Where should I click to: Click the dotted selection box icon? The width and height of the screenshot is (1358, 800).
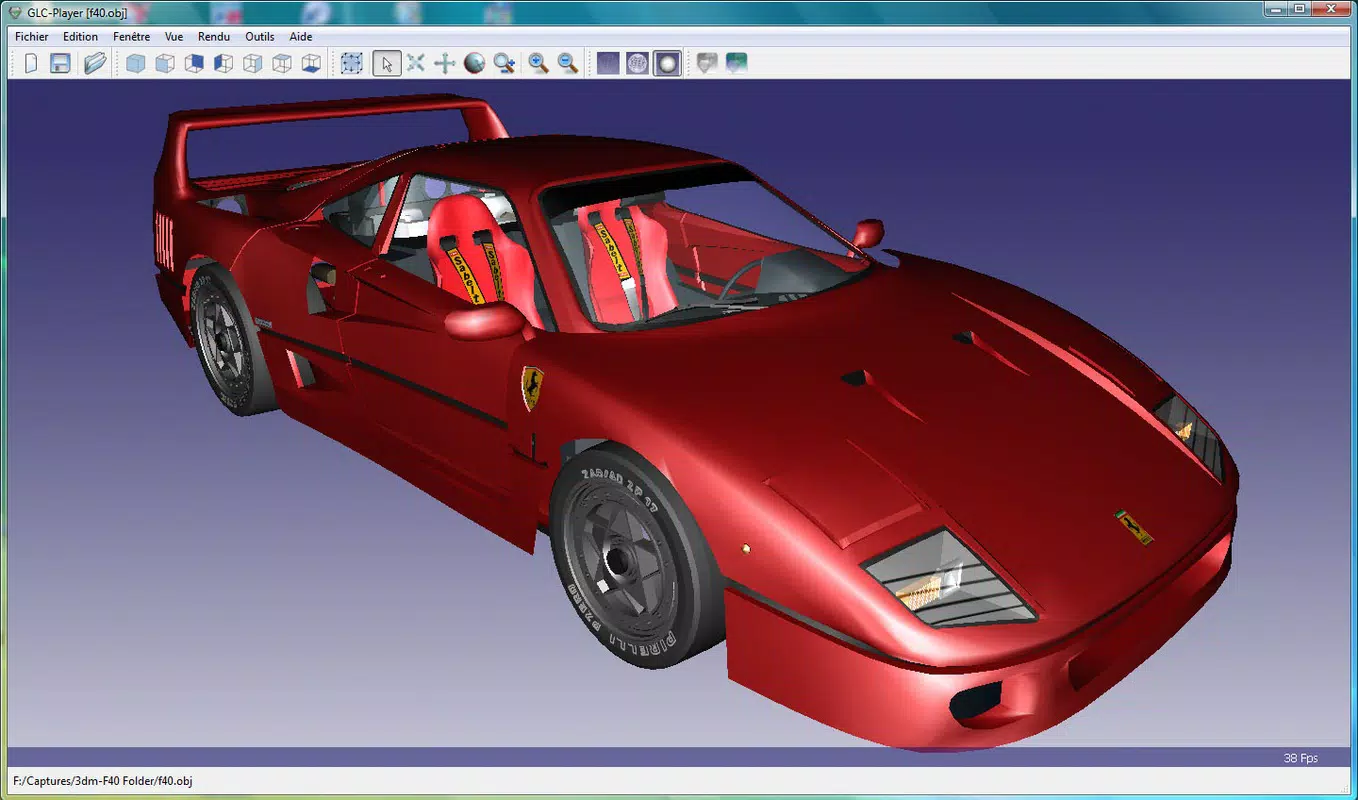click(352, 64)
